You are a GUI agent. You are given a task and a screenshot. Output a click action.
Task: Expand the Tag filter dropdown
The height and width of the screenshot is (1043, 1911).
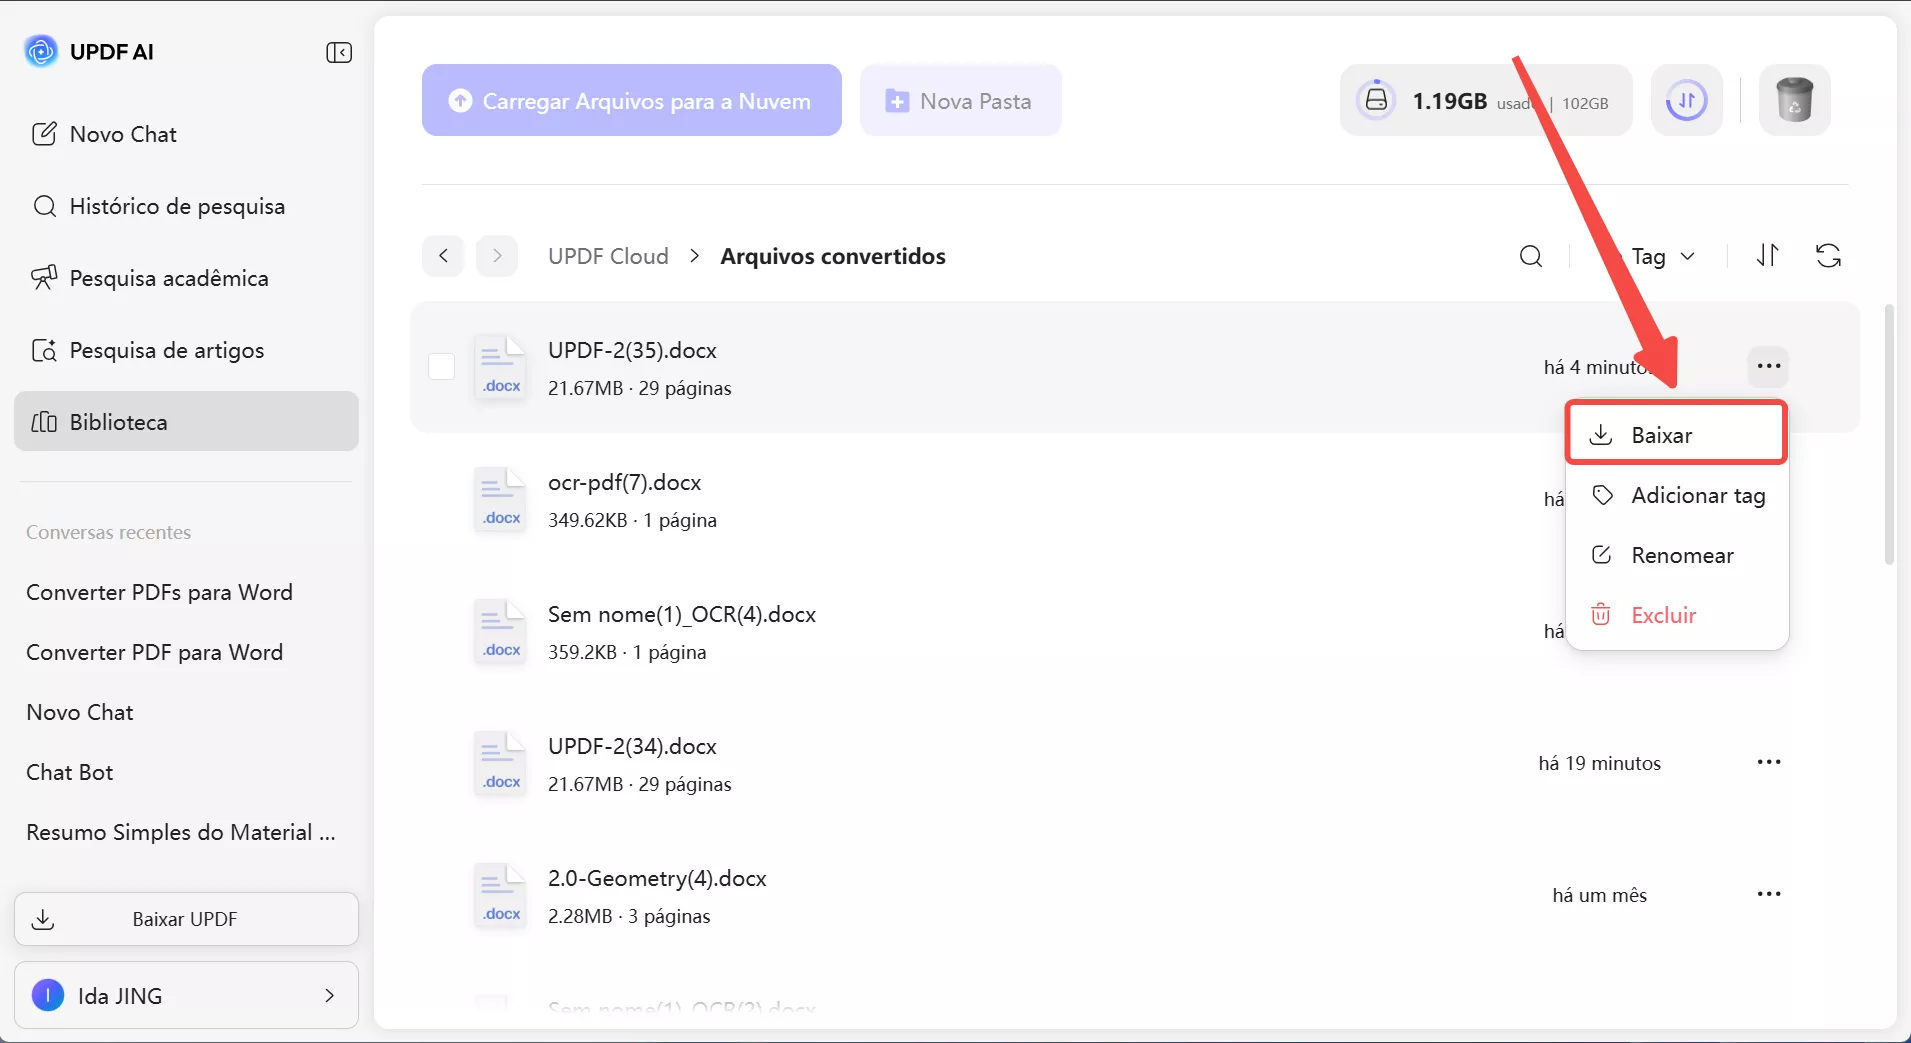[x=1663, y=257]
